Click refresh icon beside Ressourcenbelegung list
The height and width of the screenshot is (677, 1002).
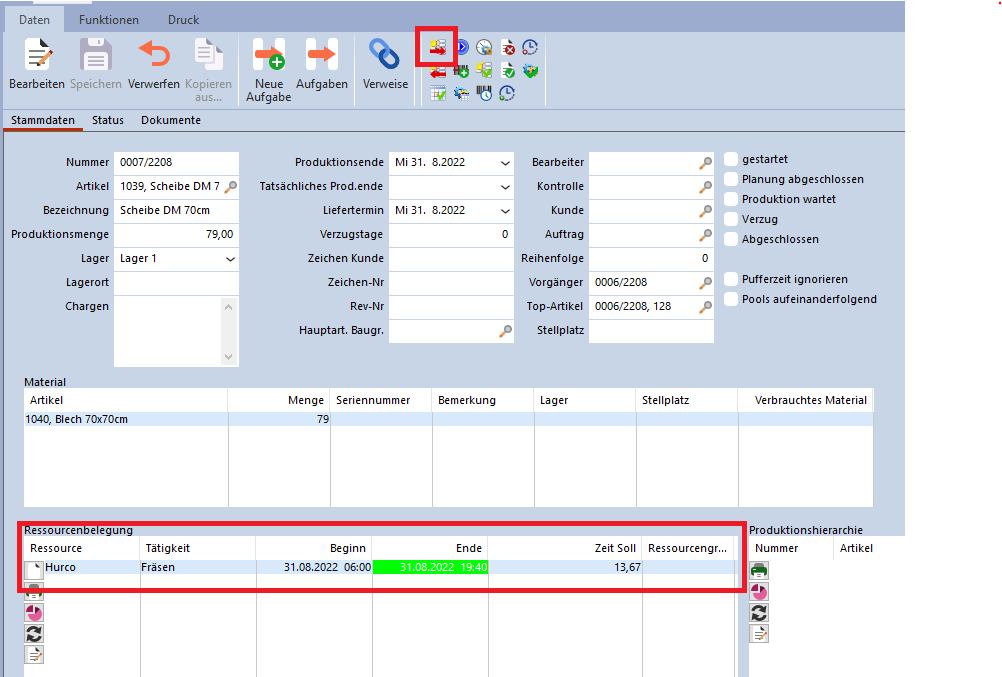coord(34,633)
